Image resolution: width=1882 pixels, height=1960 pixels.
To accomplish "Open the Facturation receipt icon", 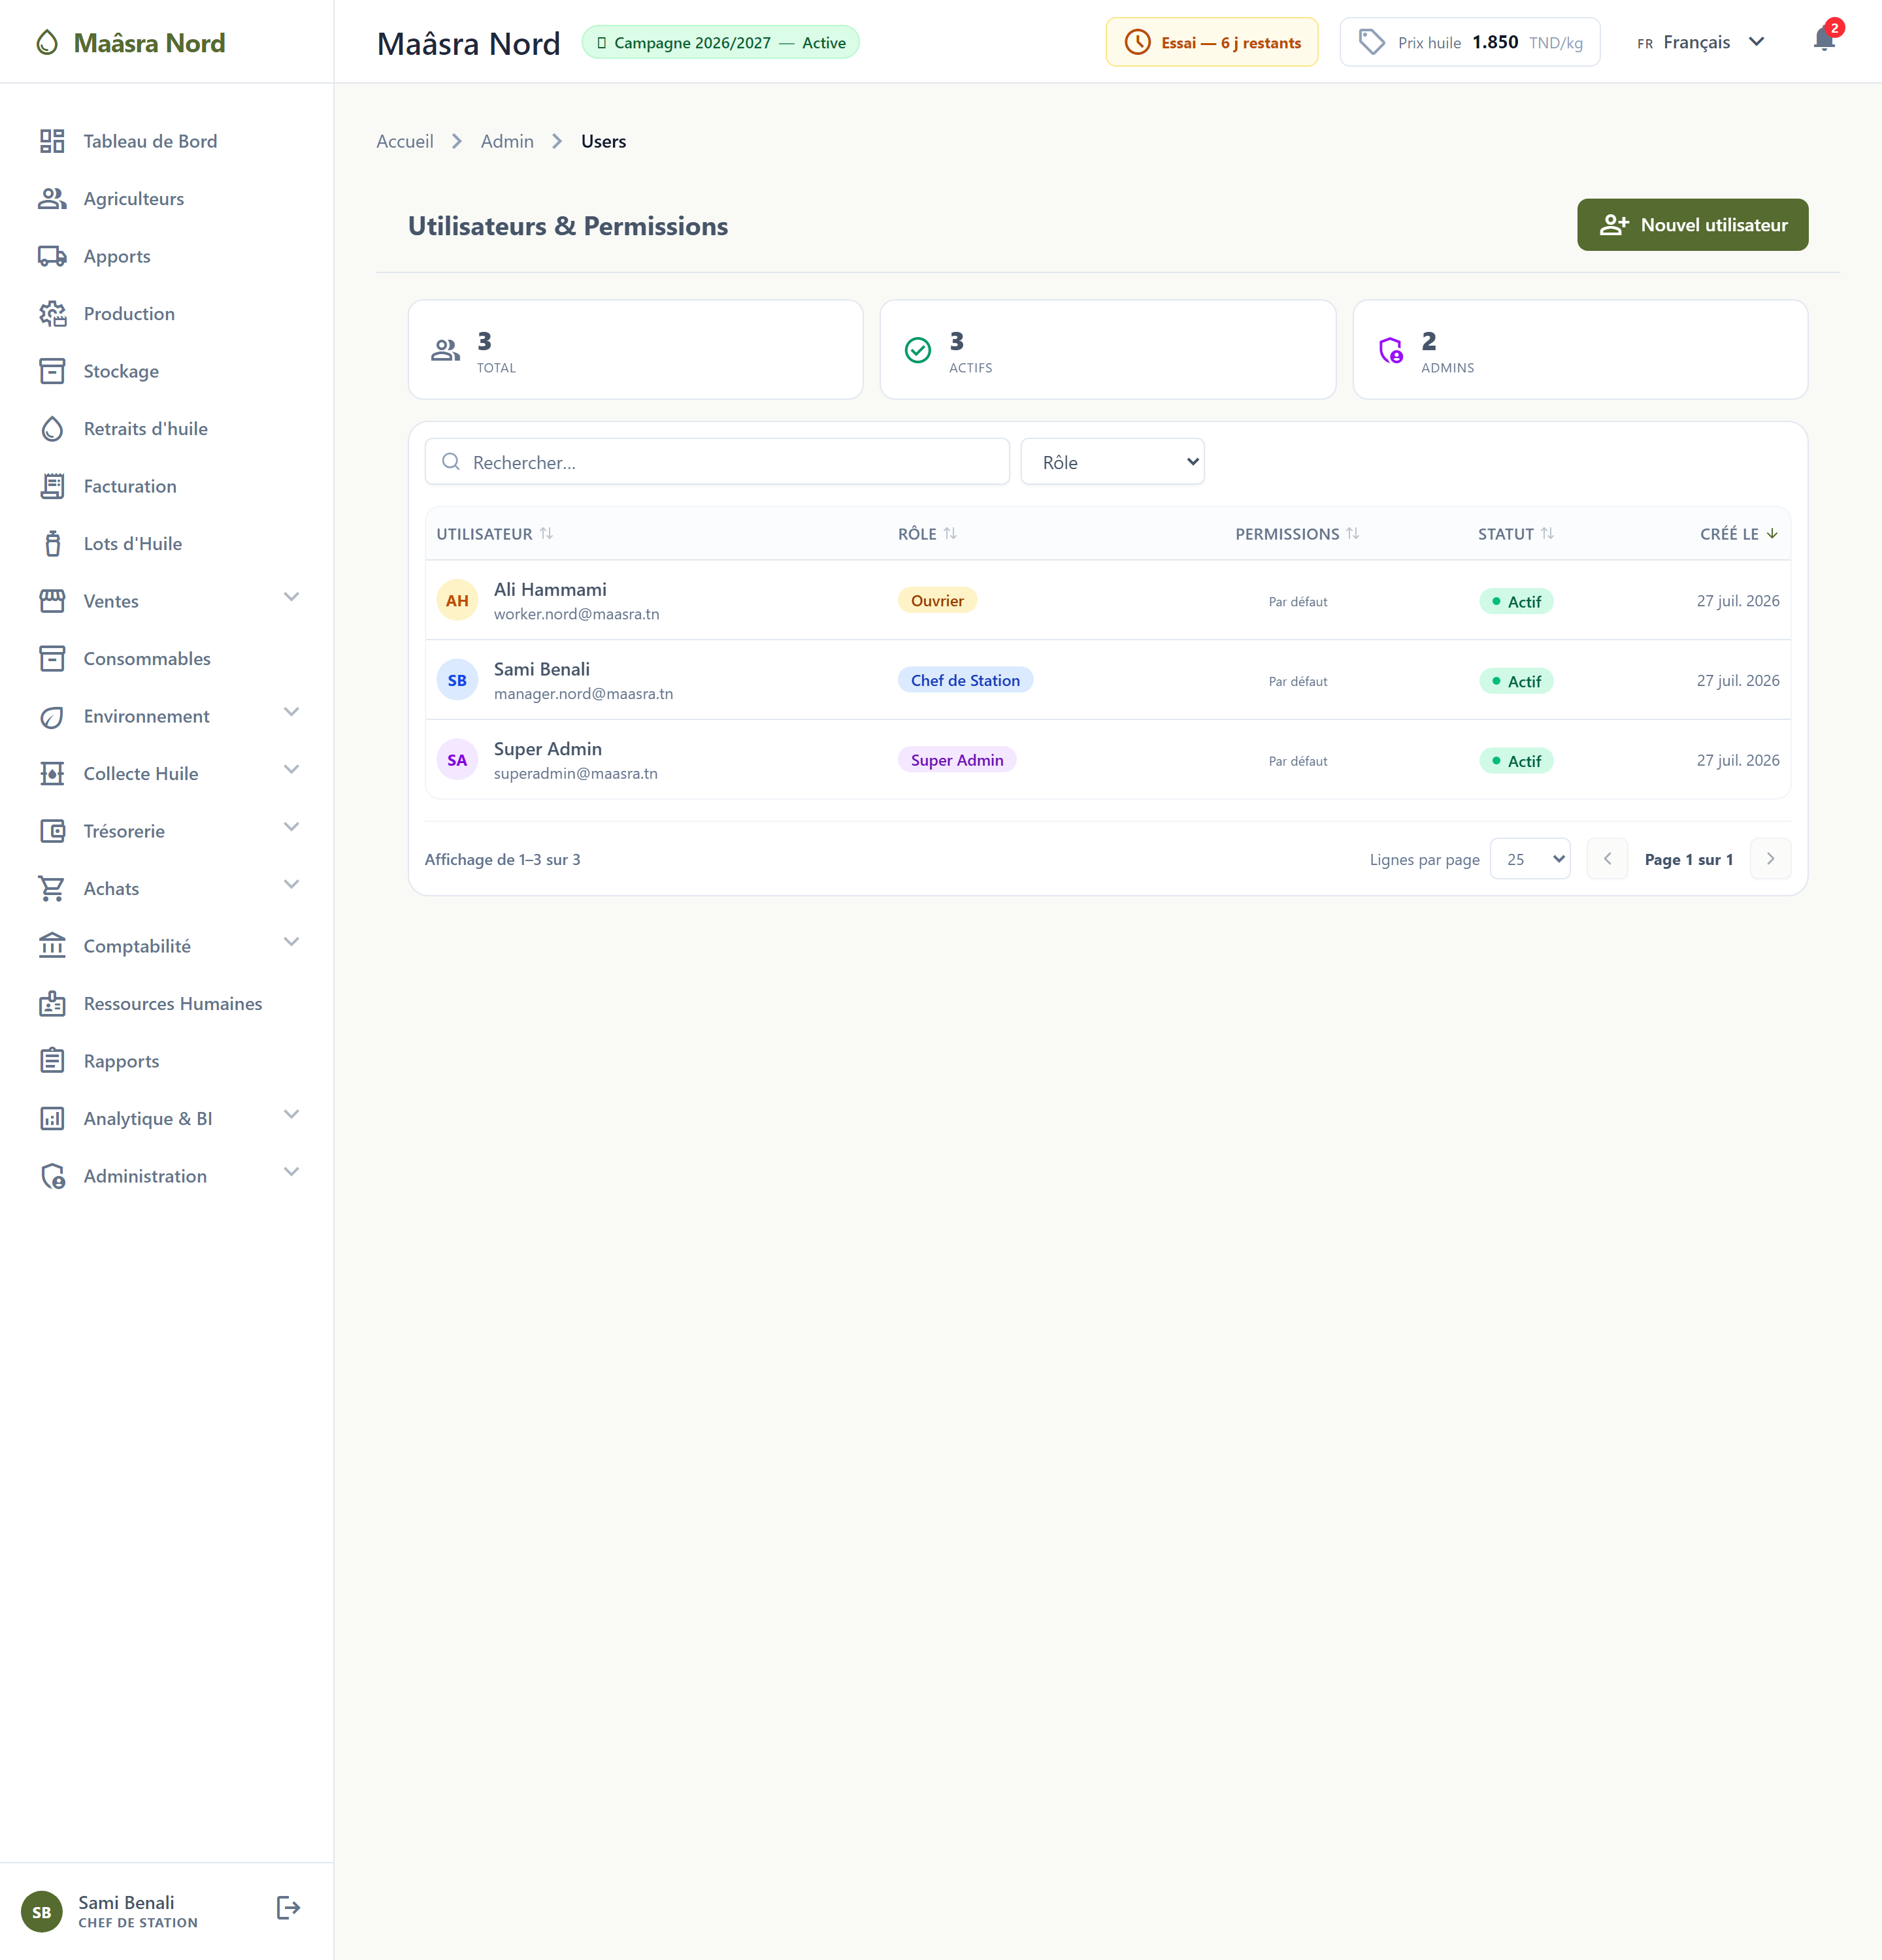I will [52, 486].
